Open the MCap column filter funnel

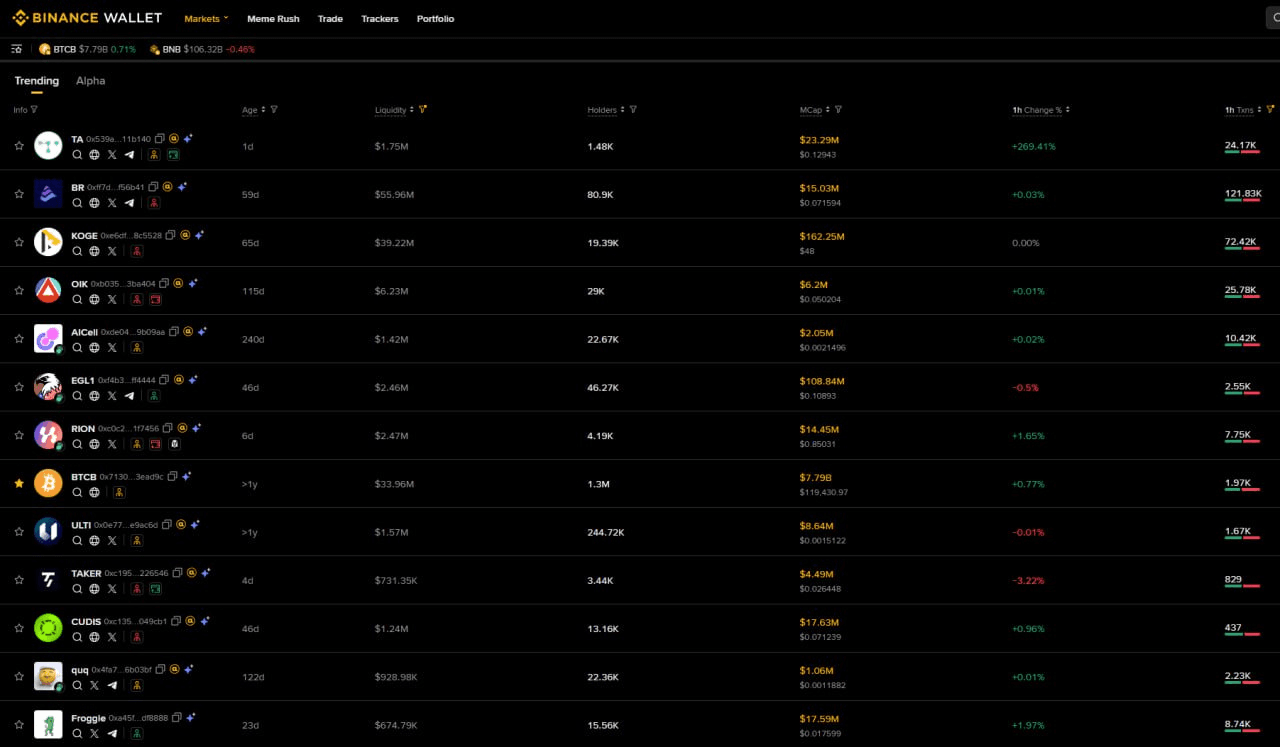tap(838, 110)
